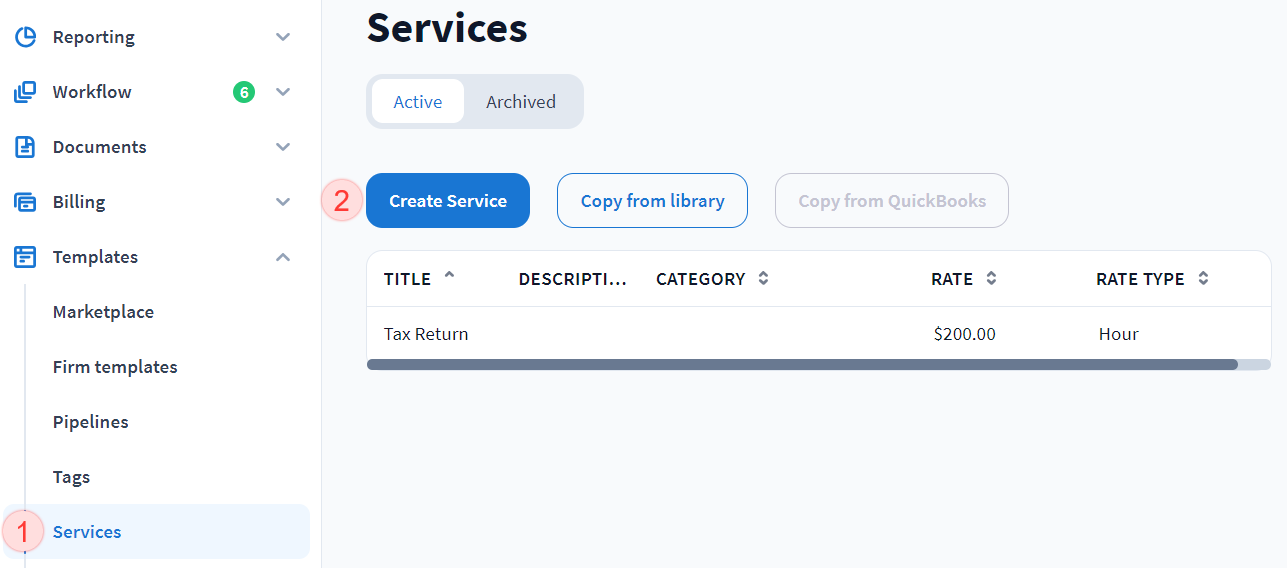Expand the Reporting menu chevron

click(x=283, y=37)
